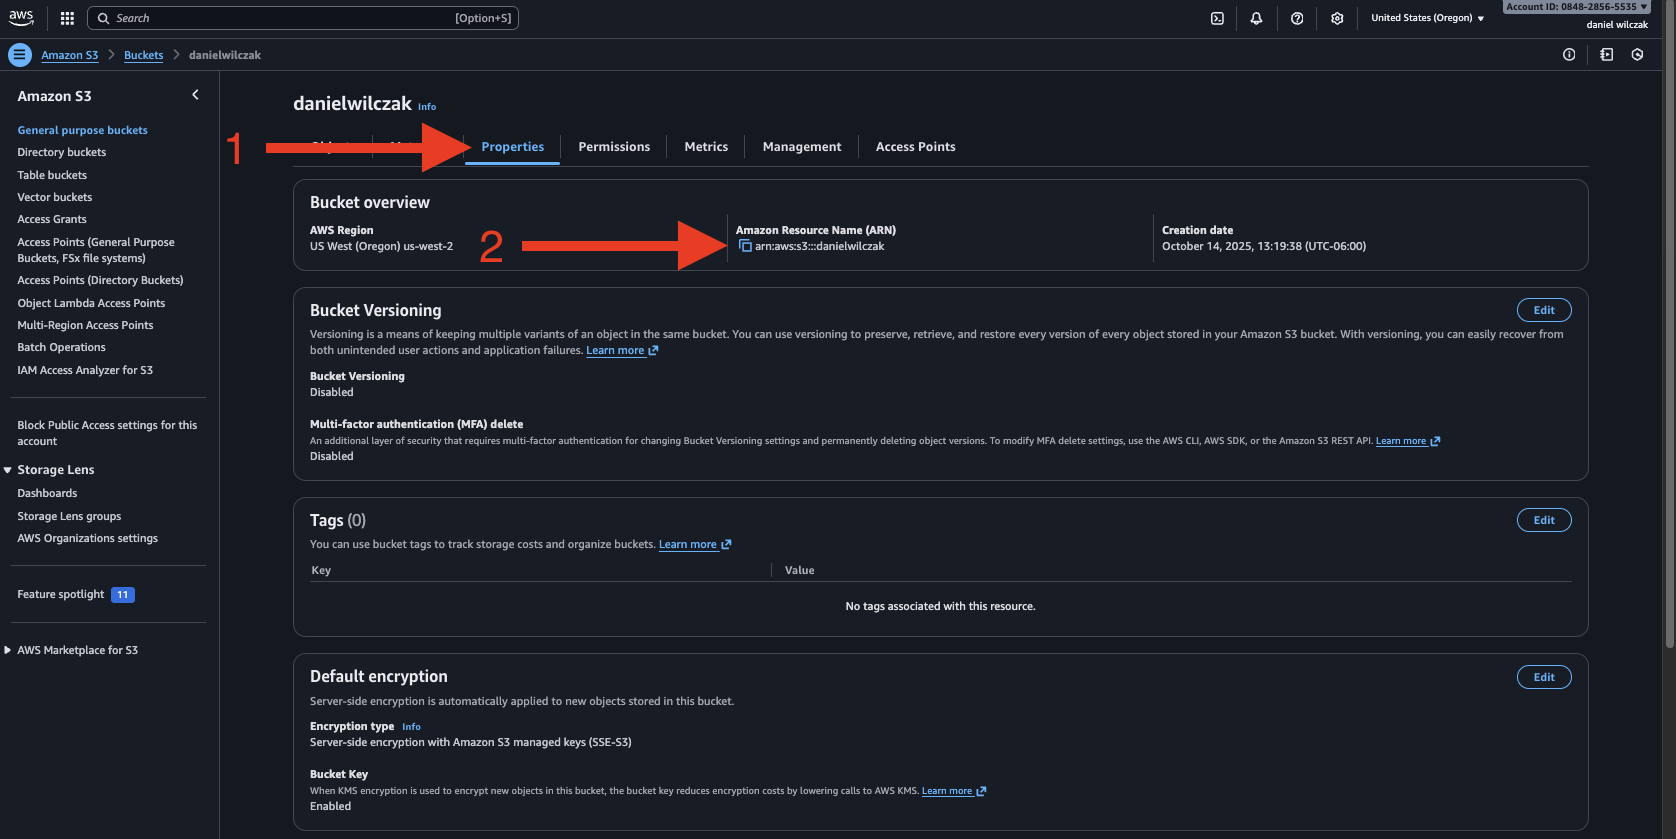Image resolution: width=1676 pixels, height=839 pixels.
Task: Open the account ID dropdown menu
Action: pos(1576,7)
